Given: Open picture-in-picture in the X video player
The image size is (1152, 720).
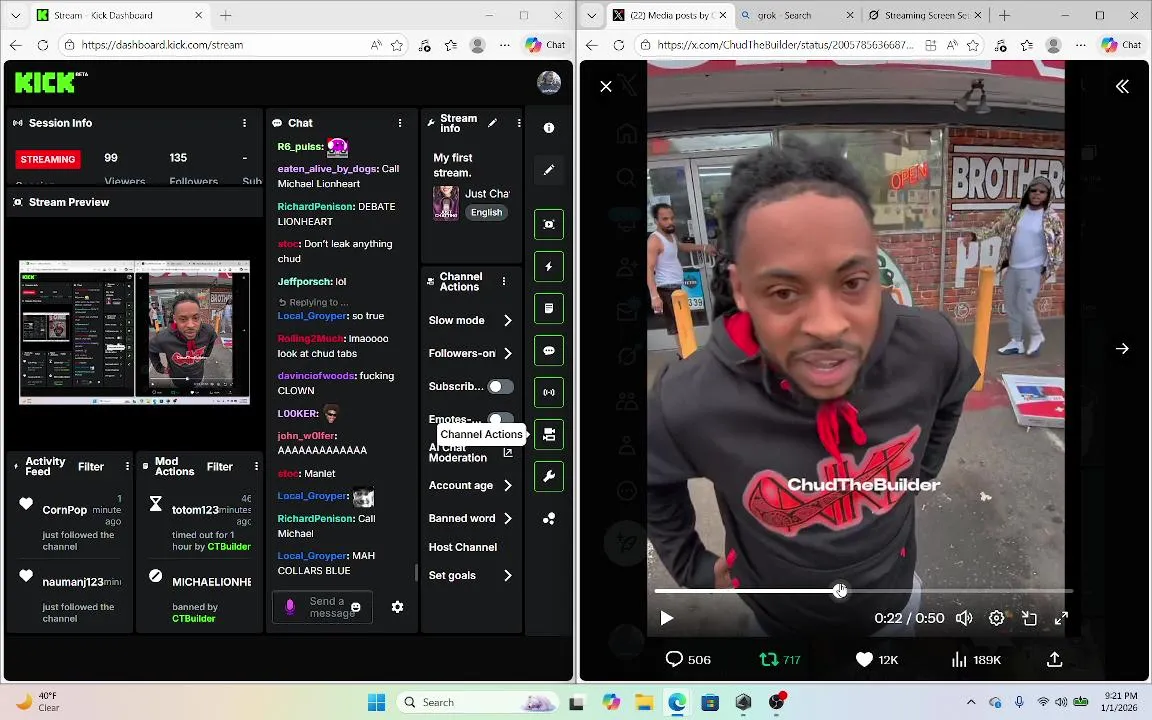Looking at the screenshot, I should tap(1029, 619).
